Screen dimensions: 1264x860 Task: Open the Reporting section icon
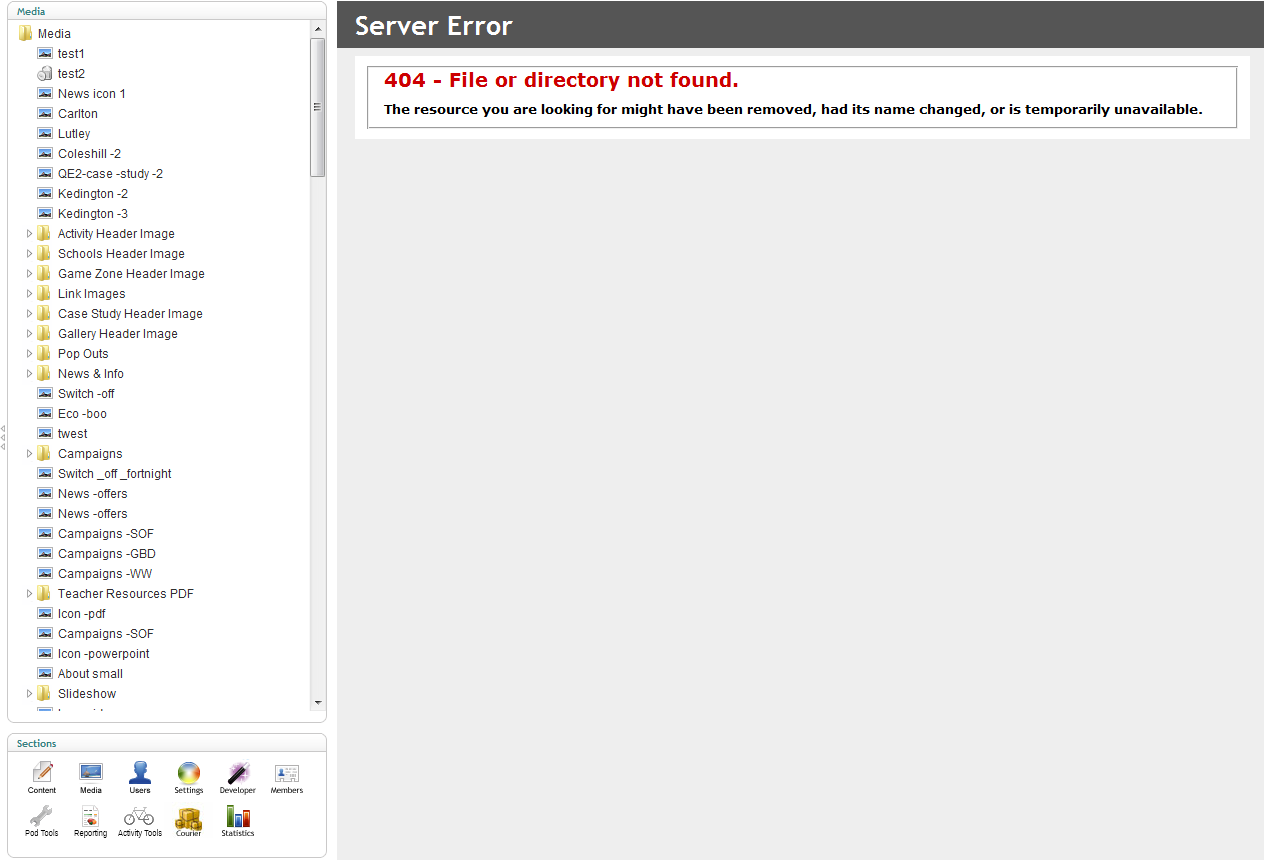(x=91, y=816)
